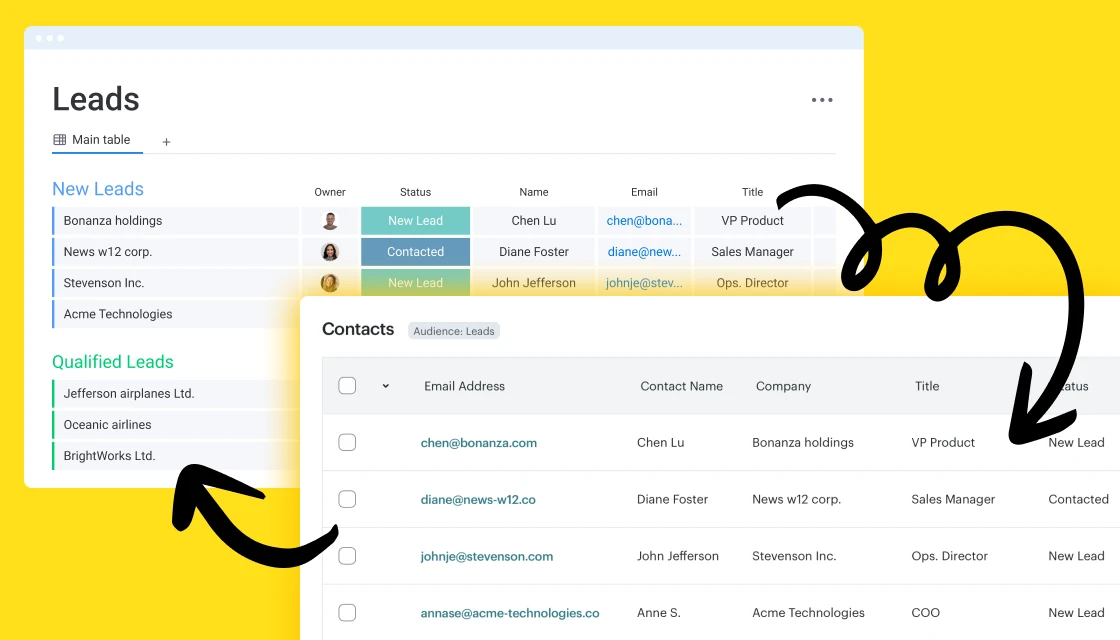The height and width of the screenshot is (640, 1120).
Task: Open the board options three-dot menu
Action: 822,99
